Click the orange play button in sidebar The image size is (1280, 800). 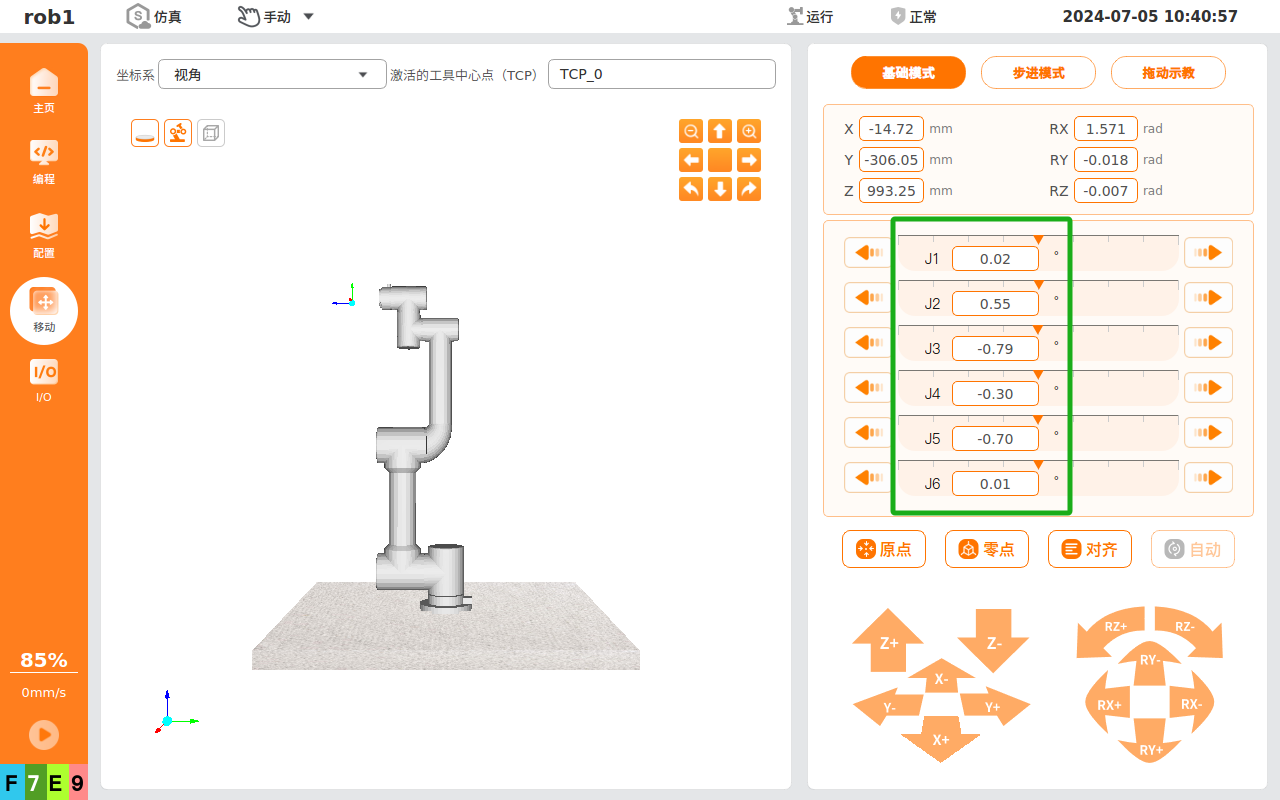(44, 735)
